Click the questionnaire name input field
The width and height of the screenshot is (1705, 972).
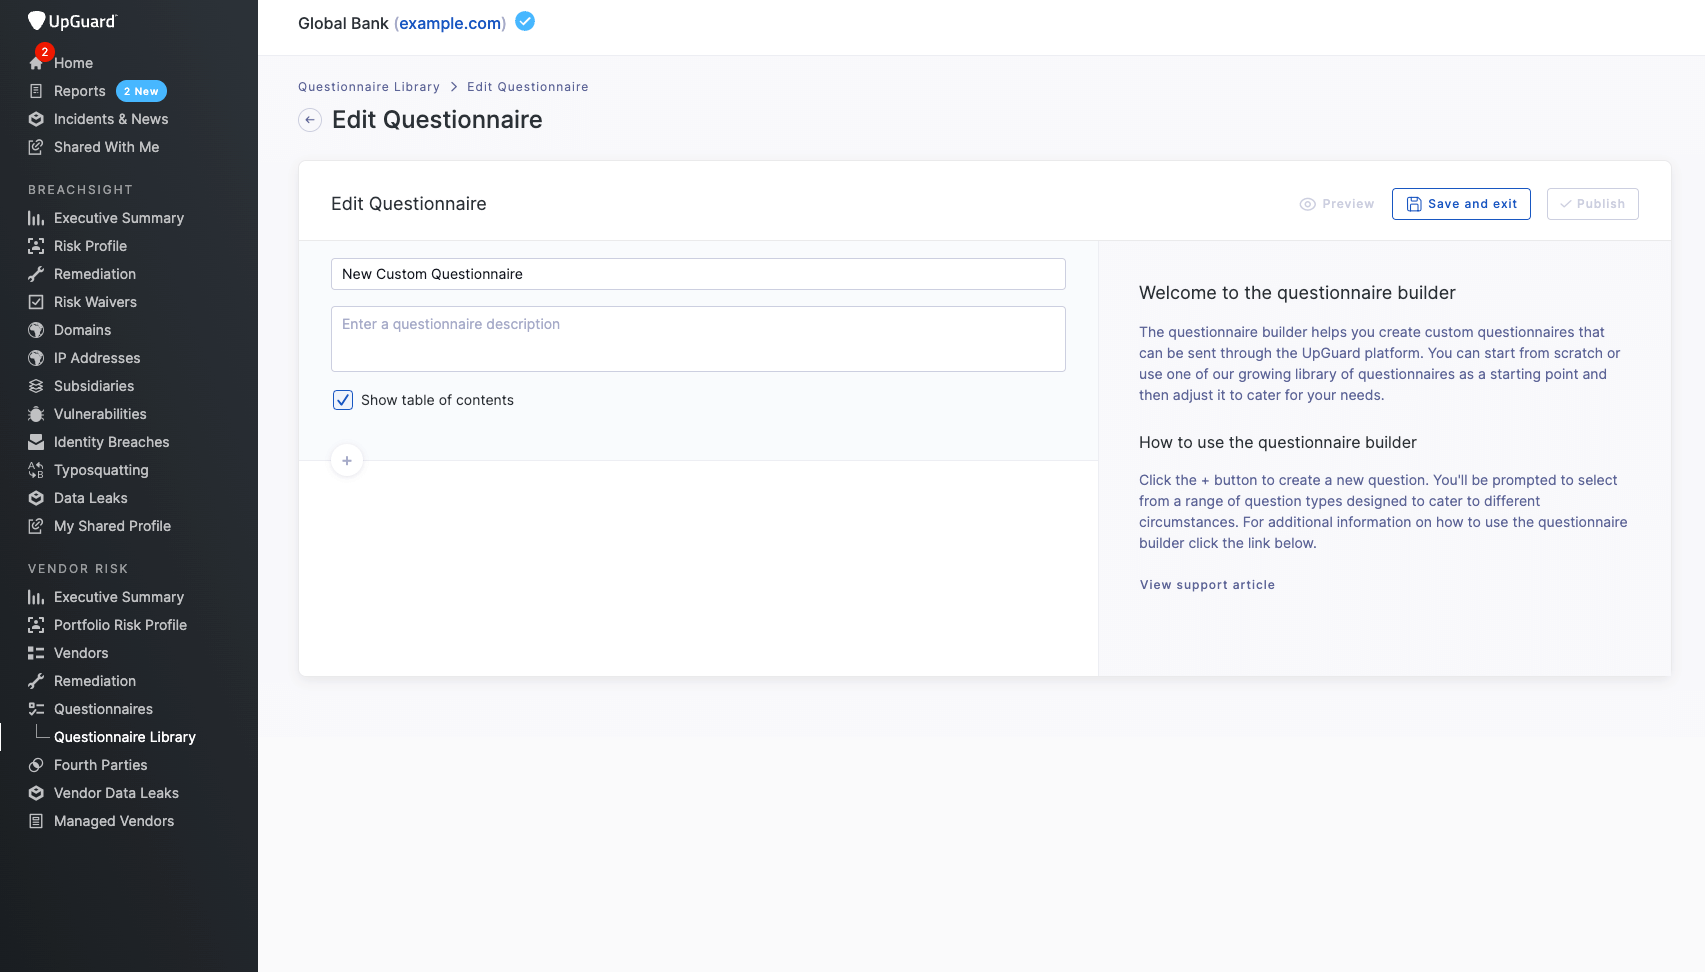pos(698,274)
